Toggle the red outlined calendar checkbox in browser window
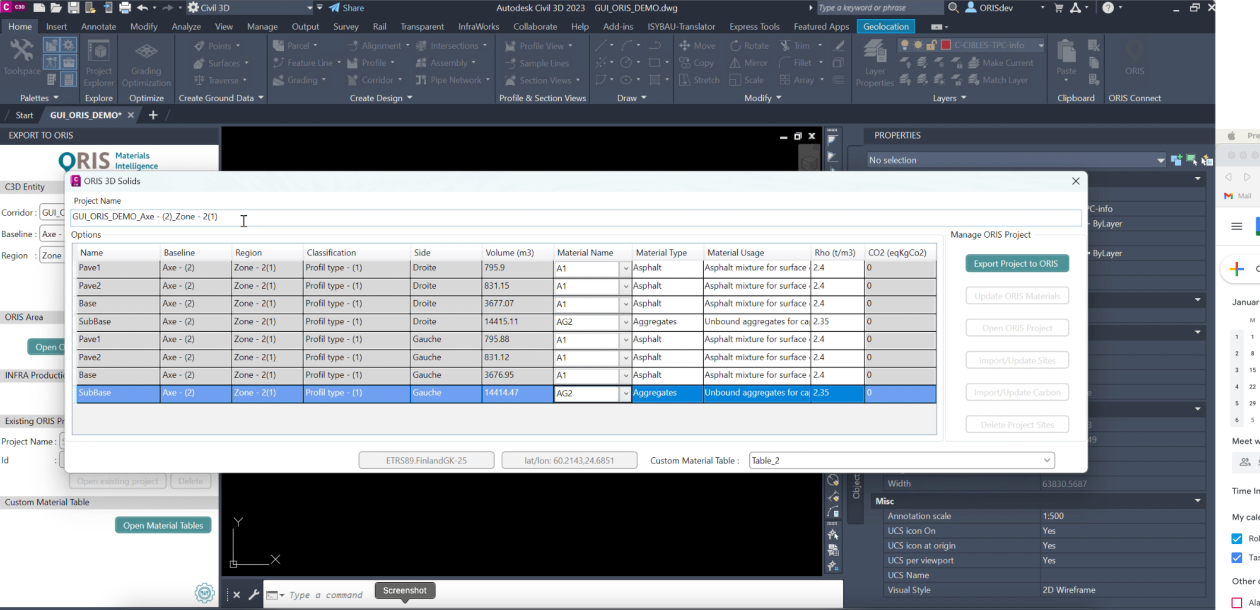The height and width of the screenshot is (610, 1260). pyautogui.click(x=1237, y=603)
